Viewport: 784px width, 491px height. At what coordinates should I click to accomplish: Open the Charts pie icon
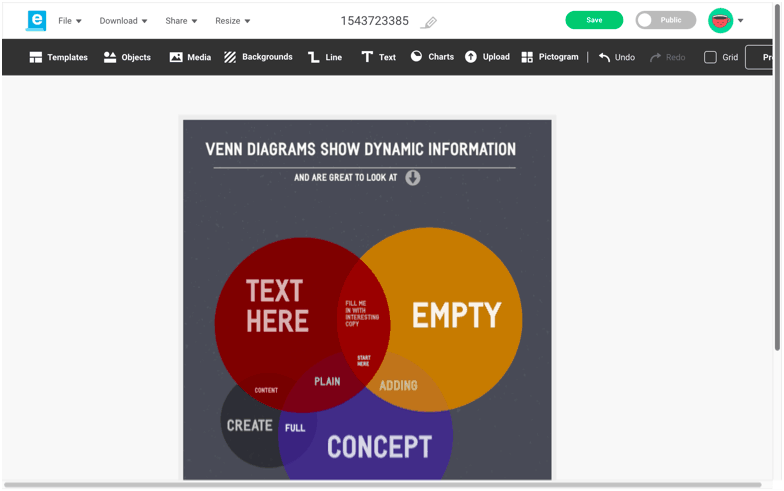click(416, 56)
